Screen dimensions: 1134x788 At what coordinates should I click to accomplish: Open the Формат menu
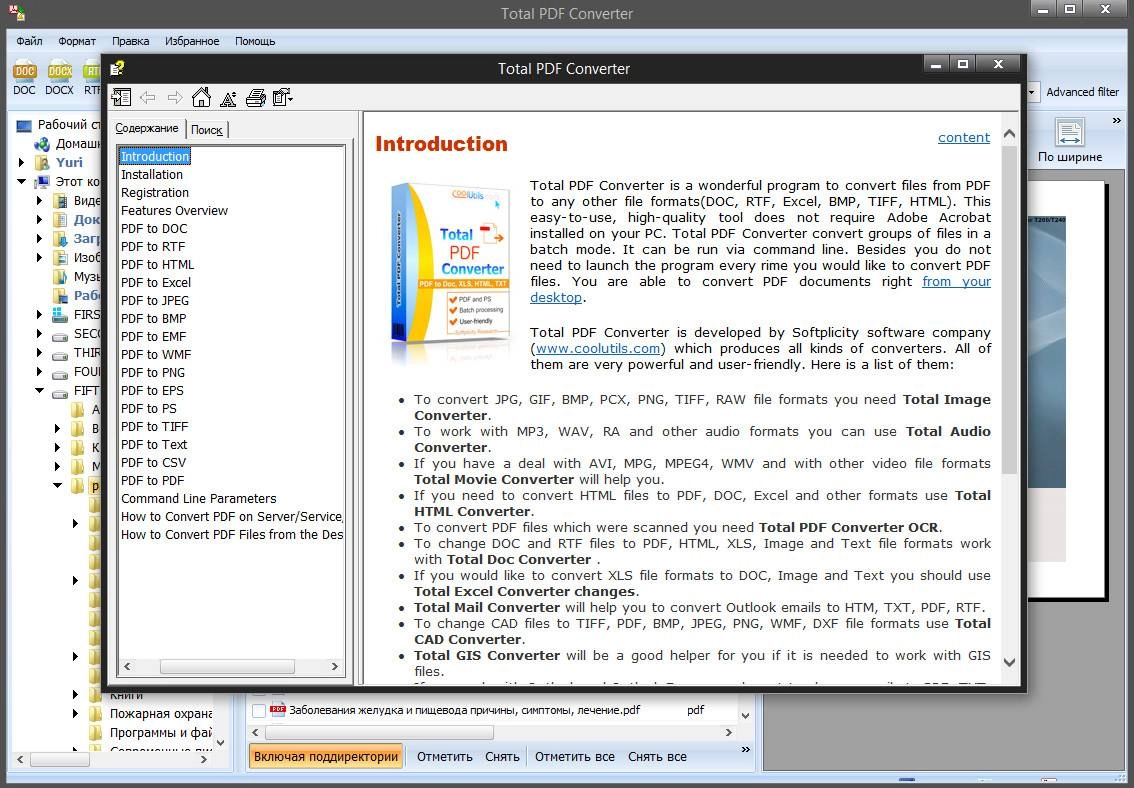pos(77,41)
